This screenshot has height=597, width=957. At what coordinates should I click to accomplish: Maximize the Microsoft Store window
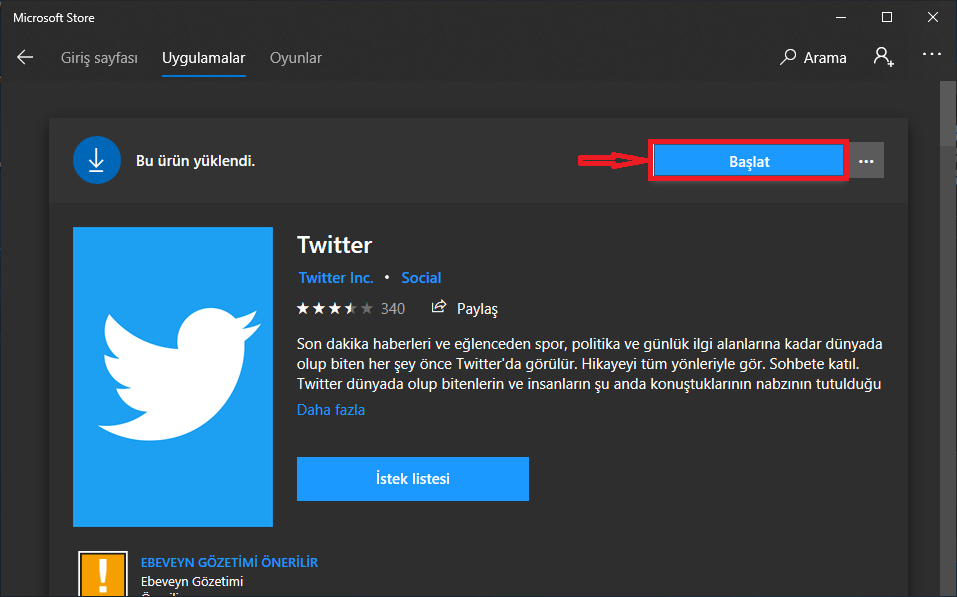tap(887, 17)
